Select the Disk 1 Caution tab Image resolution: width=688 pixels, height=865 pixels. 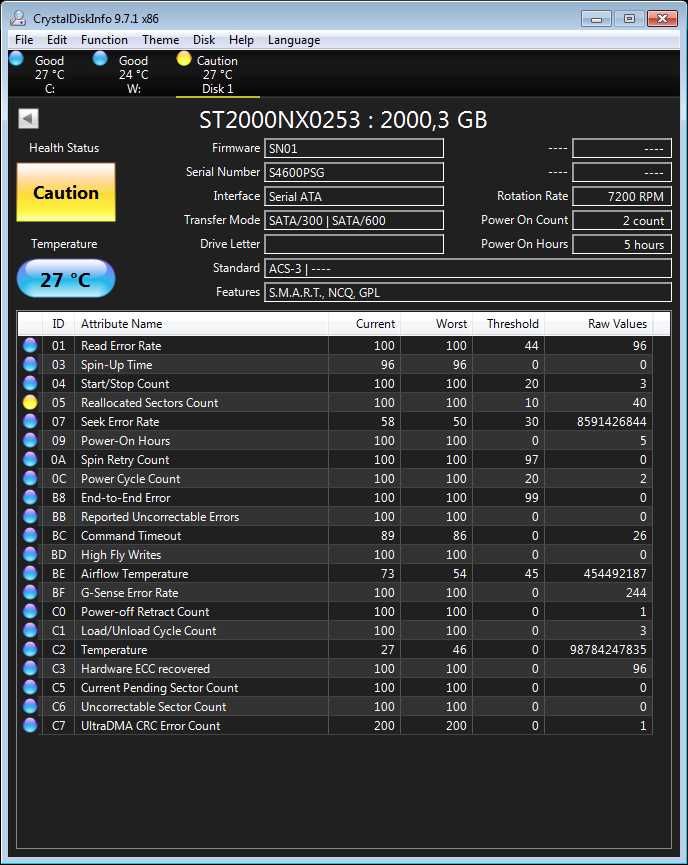[x=217, y=74]
